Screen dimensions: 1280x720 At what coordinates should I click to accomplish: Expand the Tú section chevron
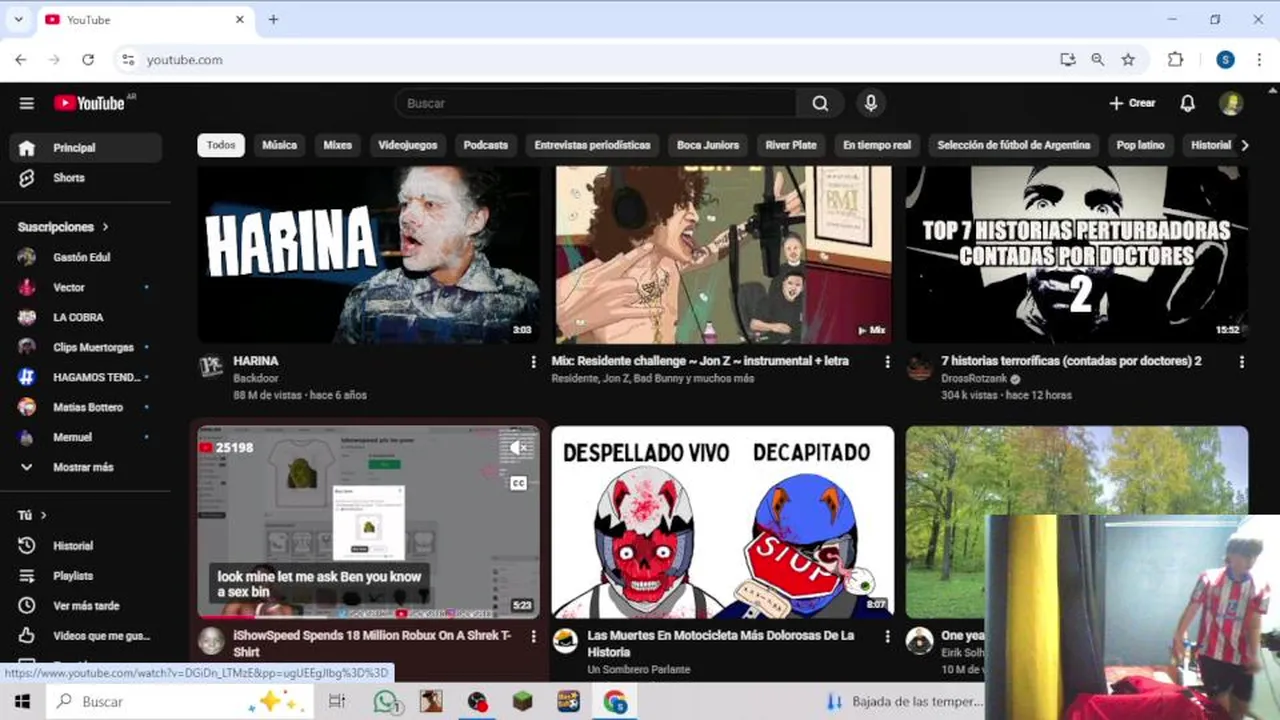pyautogui.click(x=43, y=515)
